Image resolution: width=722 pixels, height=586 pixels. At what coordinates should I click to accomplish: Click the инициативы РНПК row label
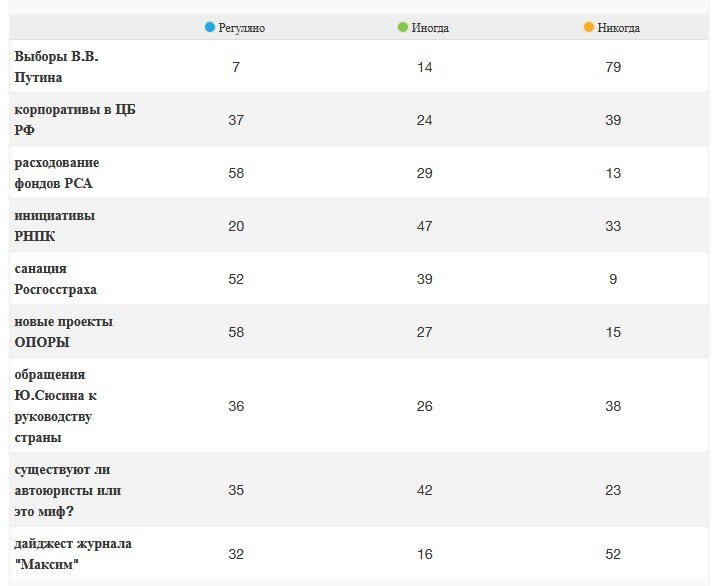pos(55,226)
